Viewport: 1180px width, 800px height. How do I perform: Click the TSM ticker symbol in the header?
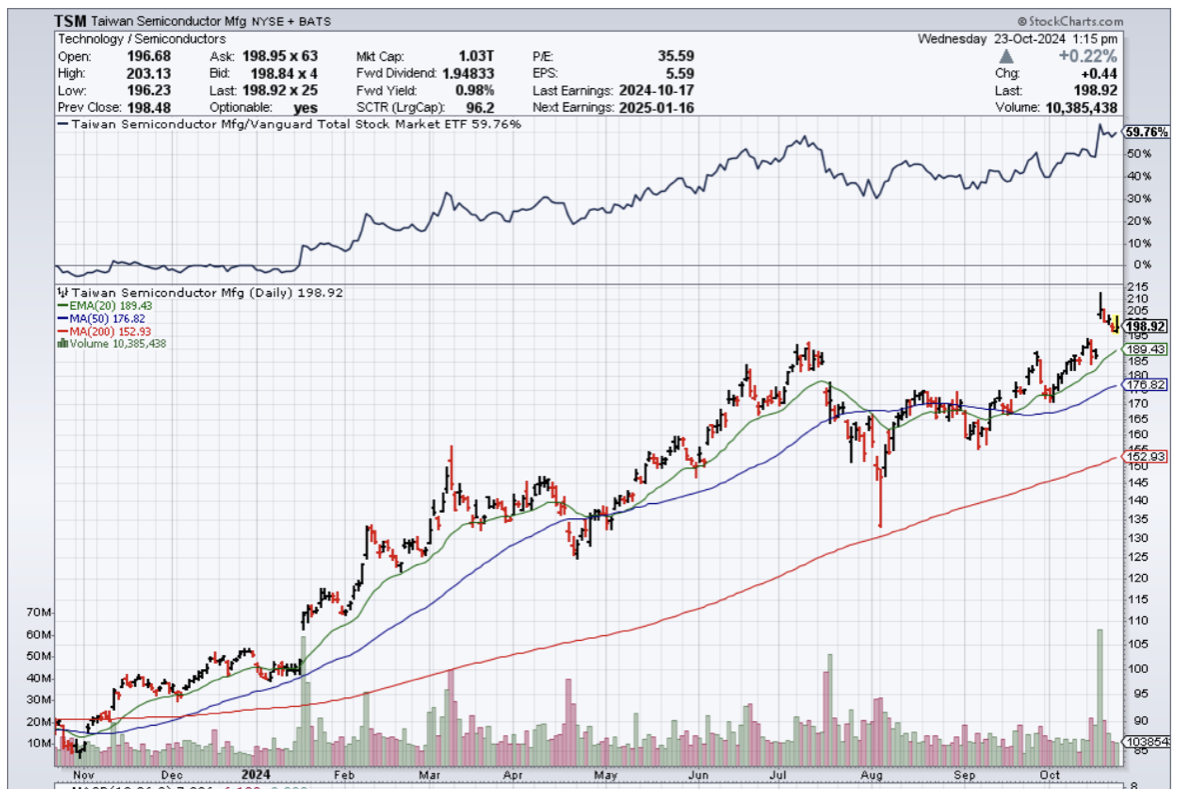coord(70,21)
